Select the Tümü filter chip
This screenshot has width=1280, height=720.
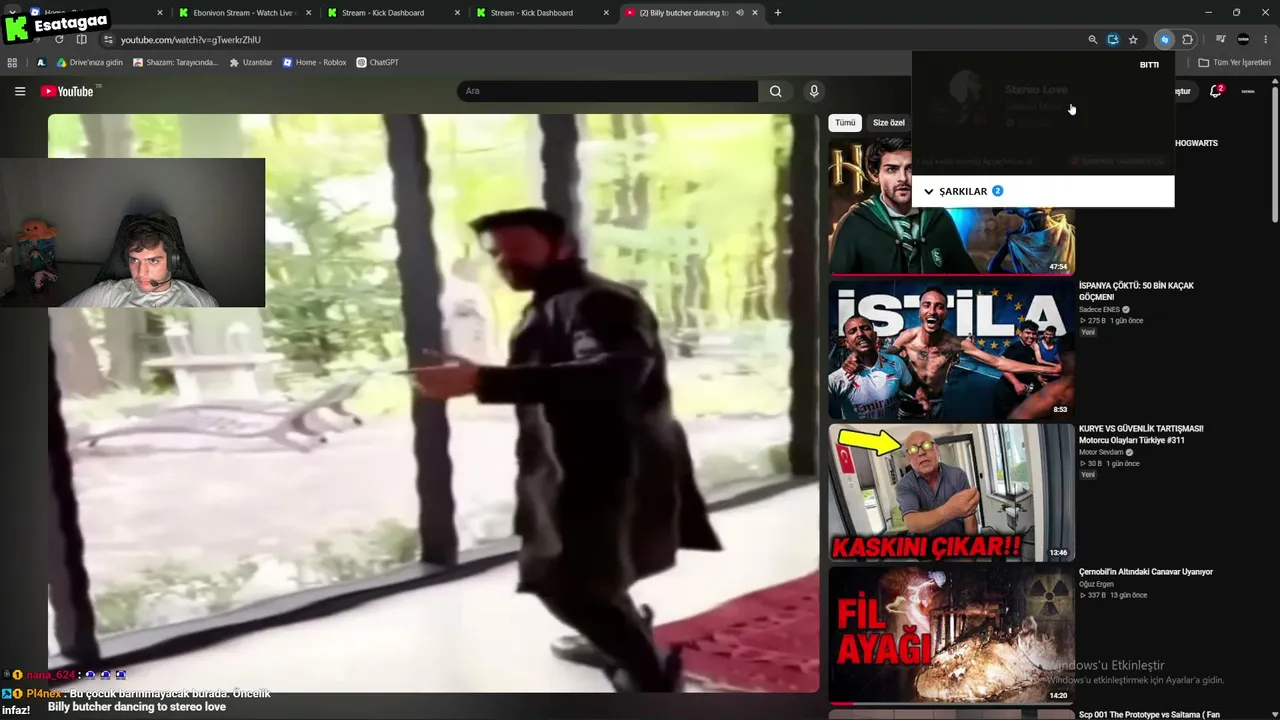point(845,123)
